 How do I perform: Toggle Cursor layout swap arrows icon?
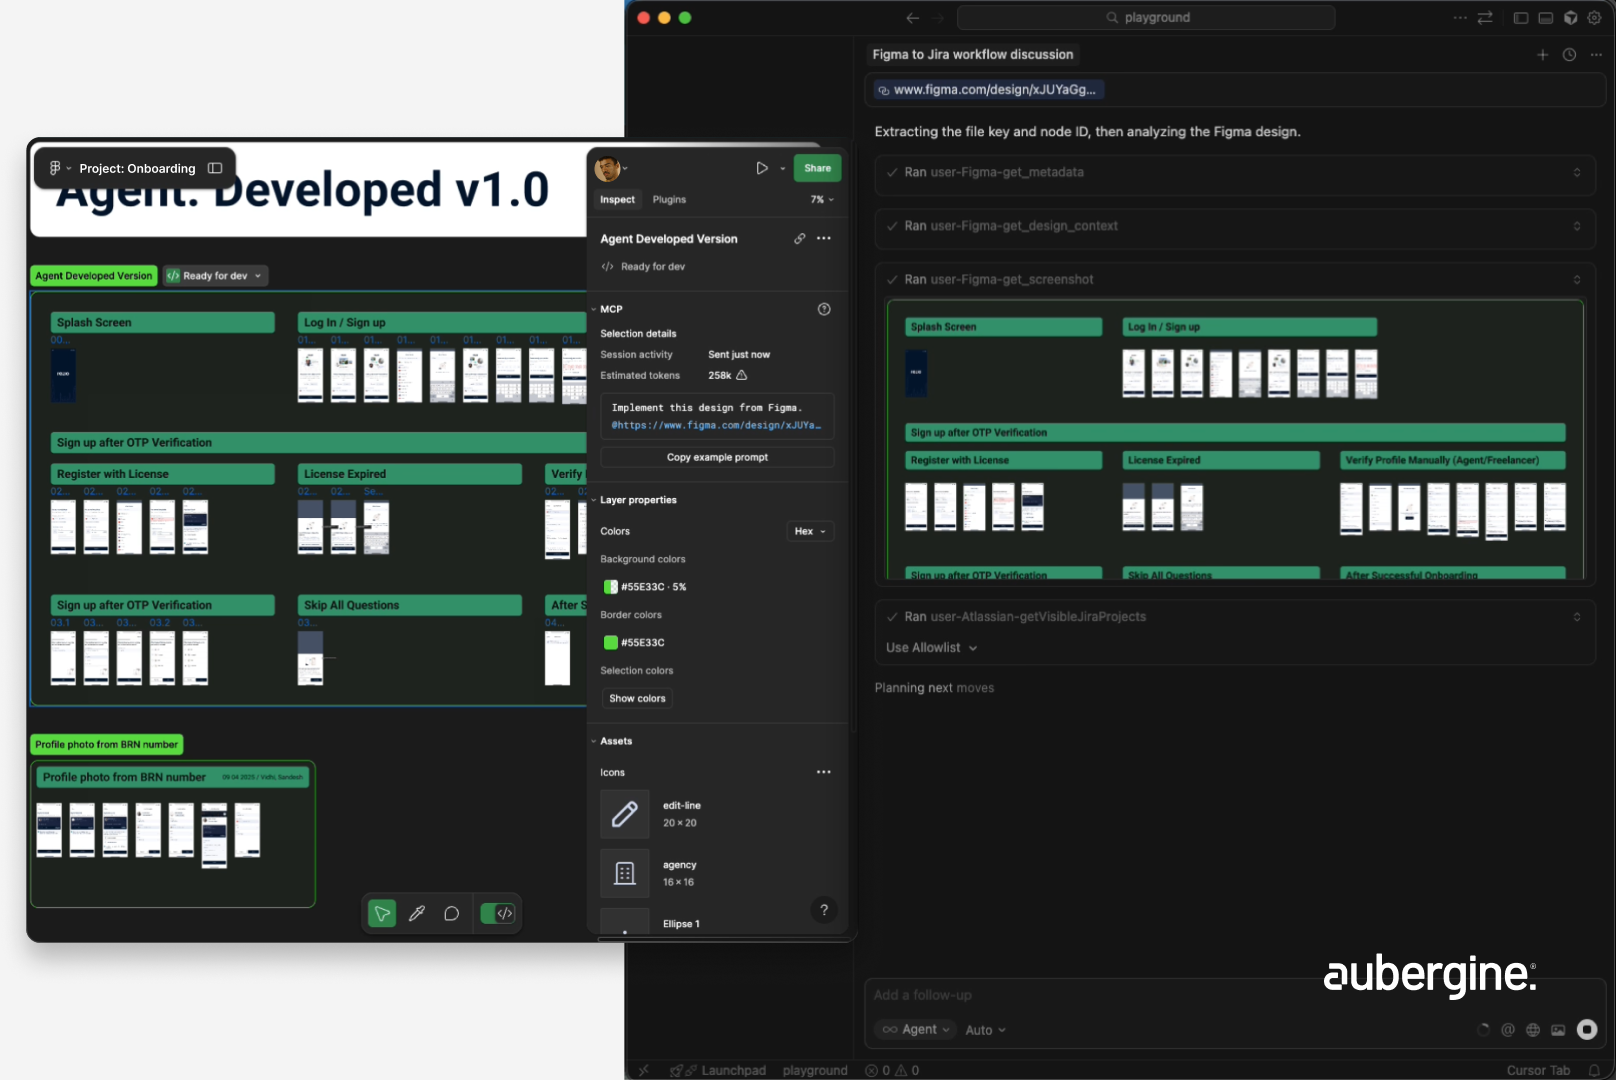(1485, 18)
